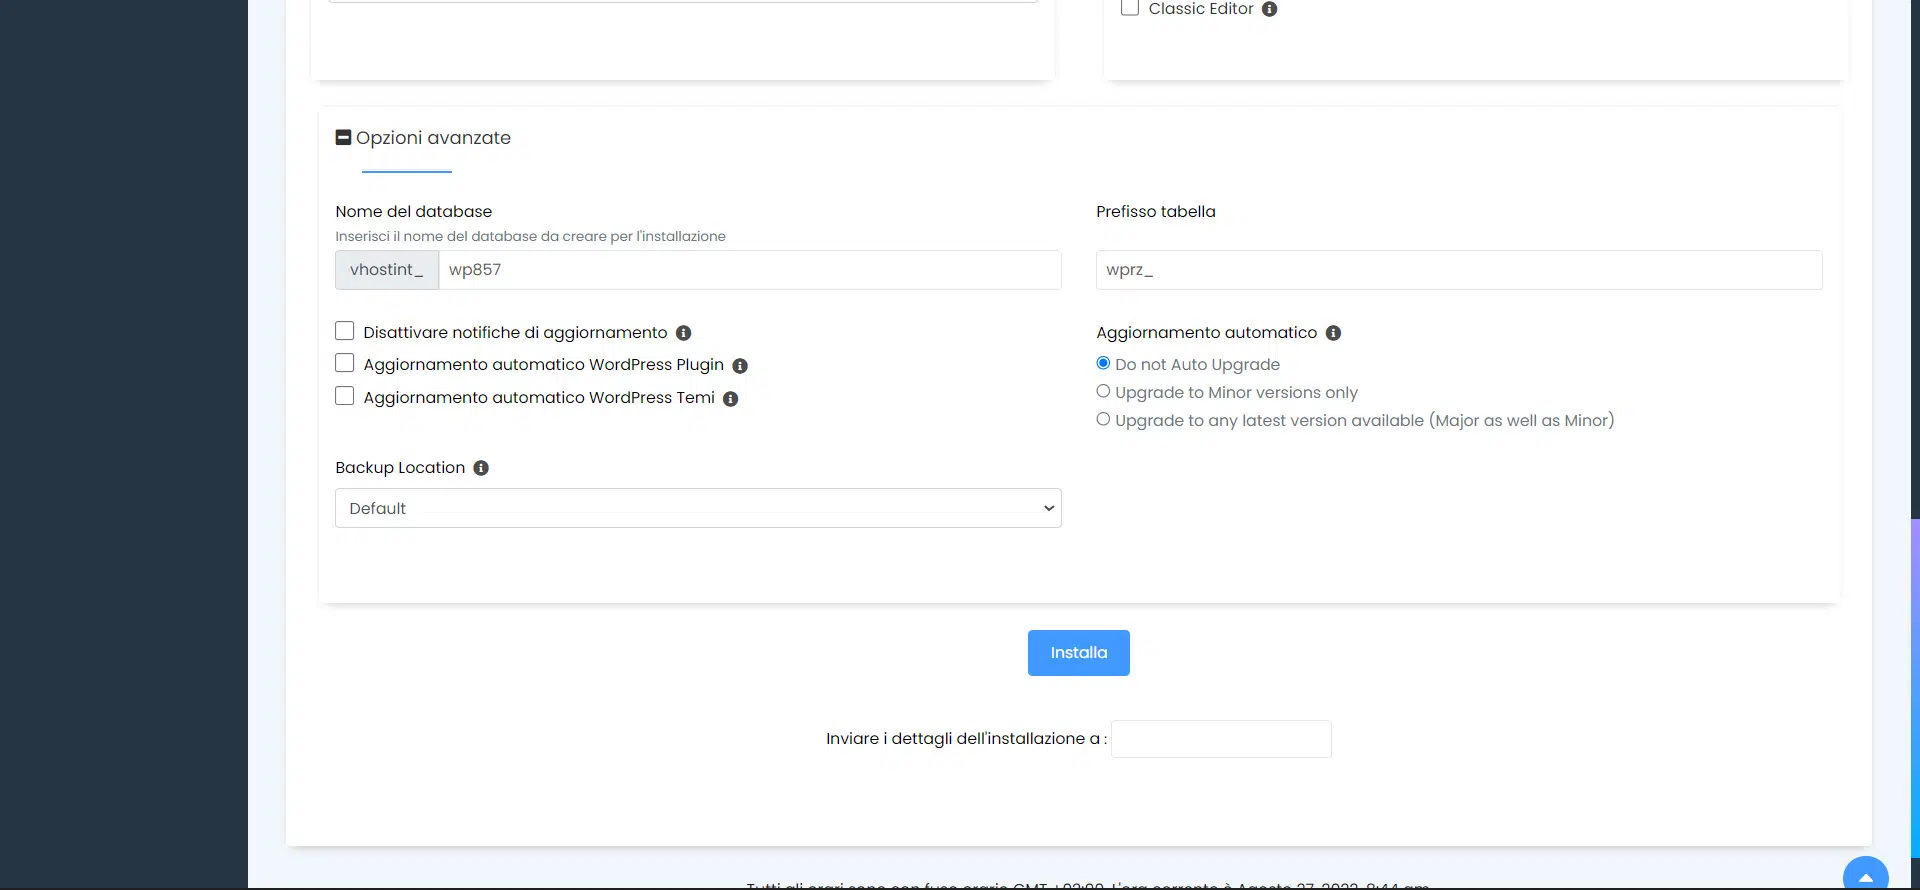Click the Backup Location label

point(400,468)
